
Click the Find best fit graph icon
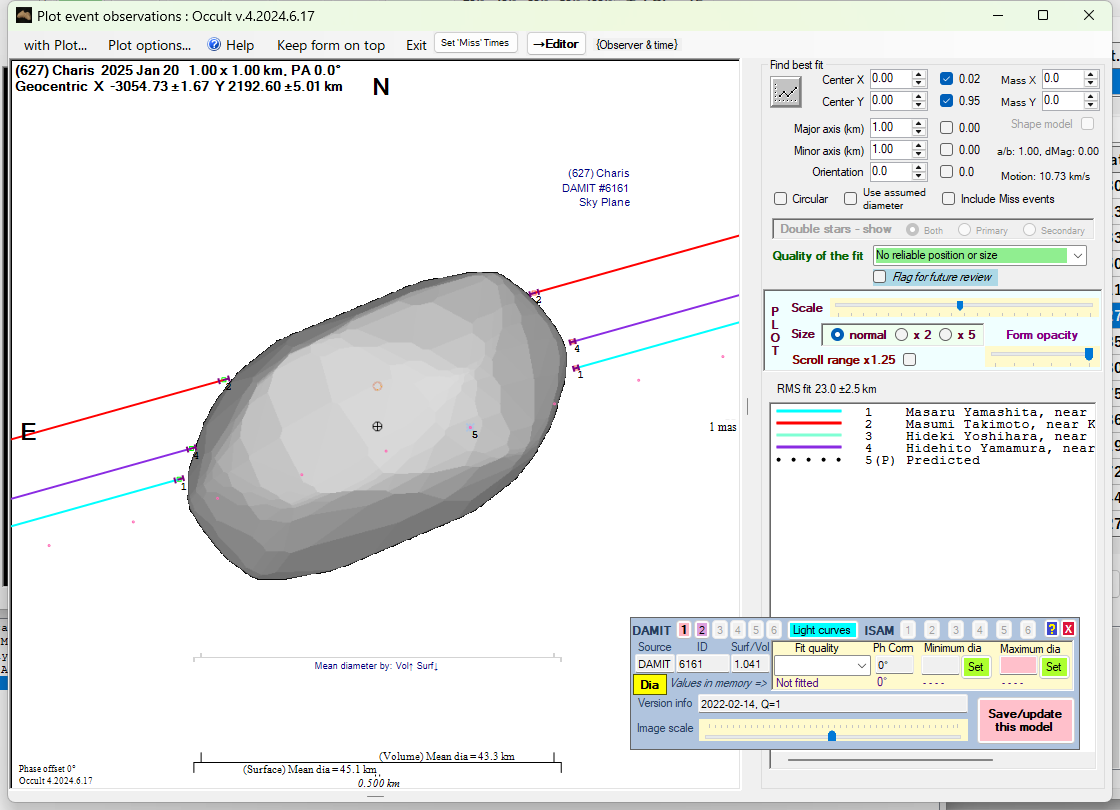coord(786,91)
